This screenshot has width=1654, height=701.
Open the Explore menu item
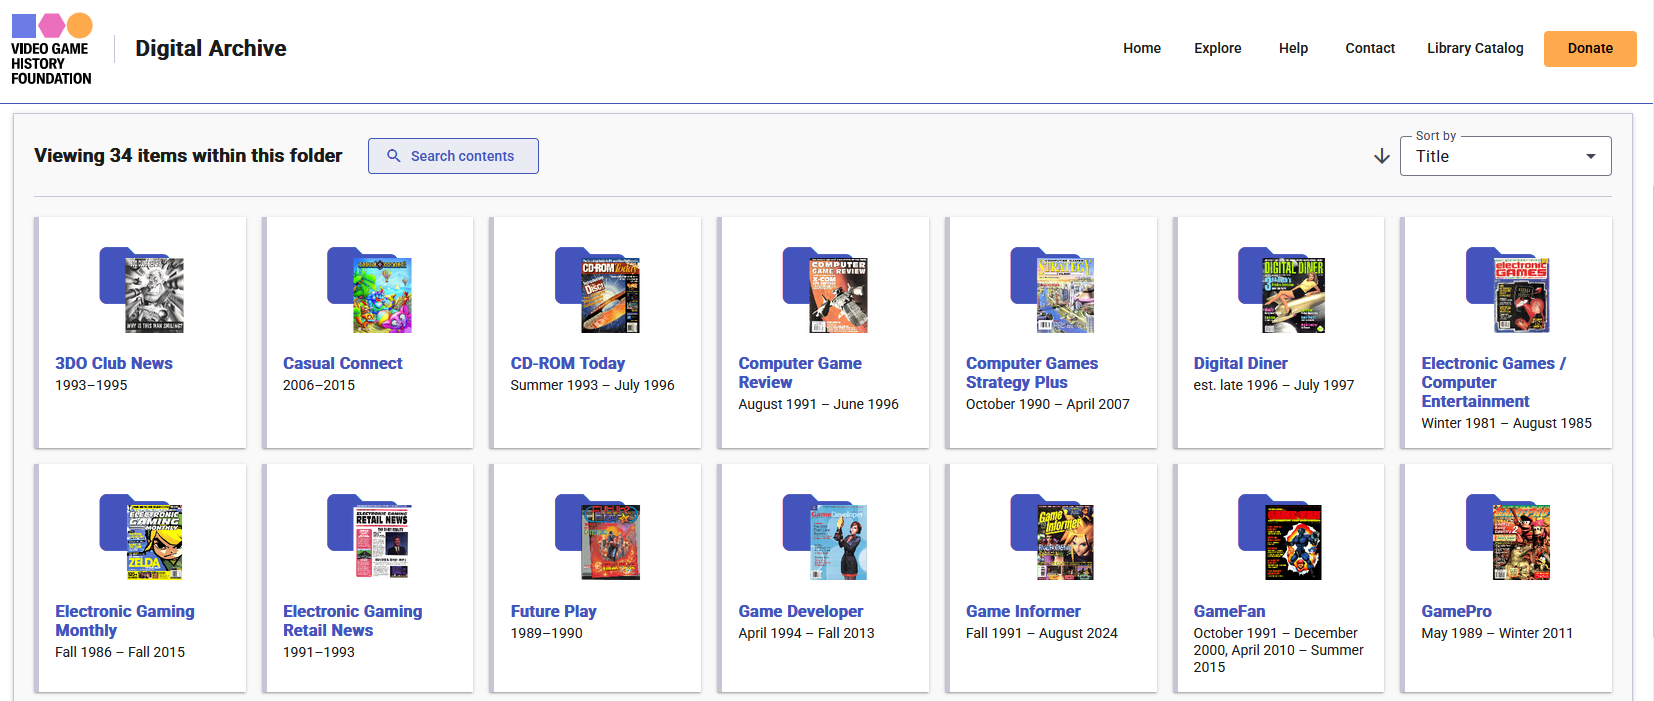(1218, 48)
